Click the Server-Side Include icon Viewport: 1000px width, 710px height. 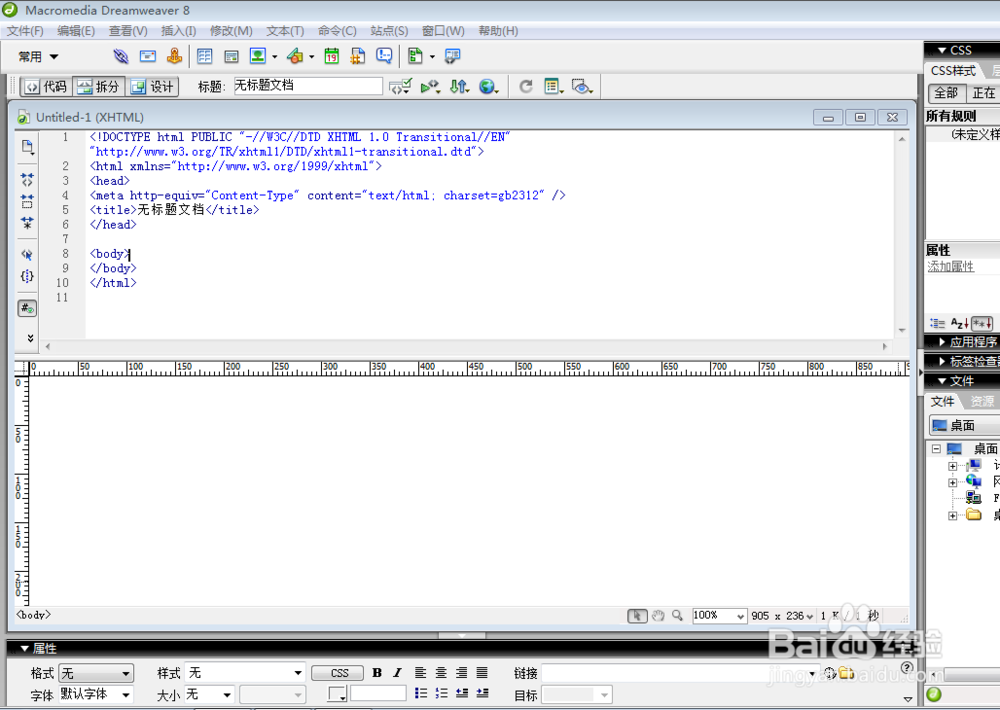pos(358,56)
